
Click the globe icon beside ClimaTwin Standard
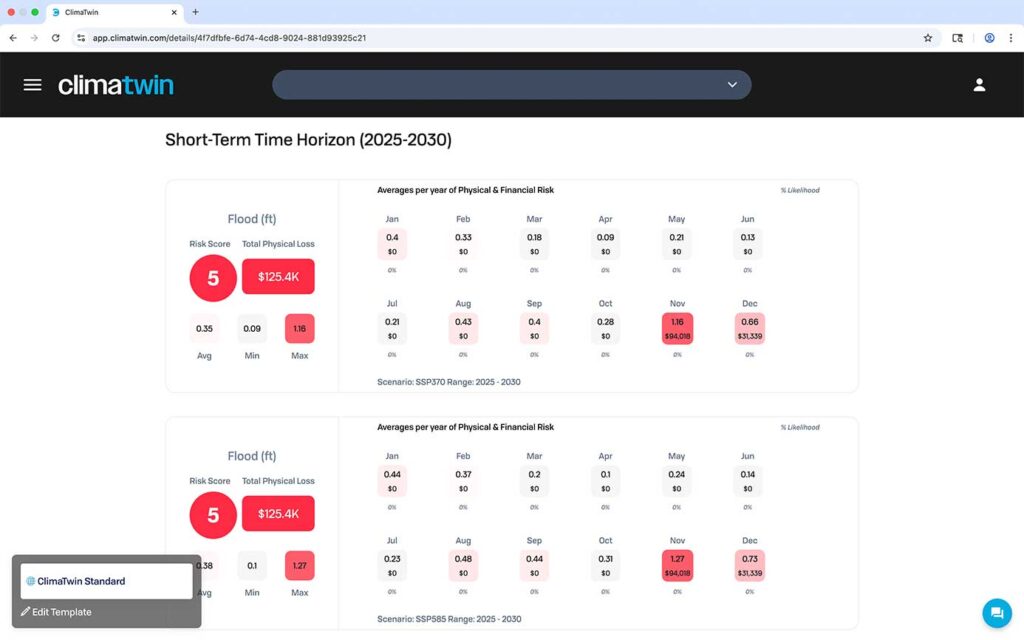coord(31,580)
